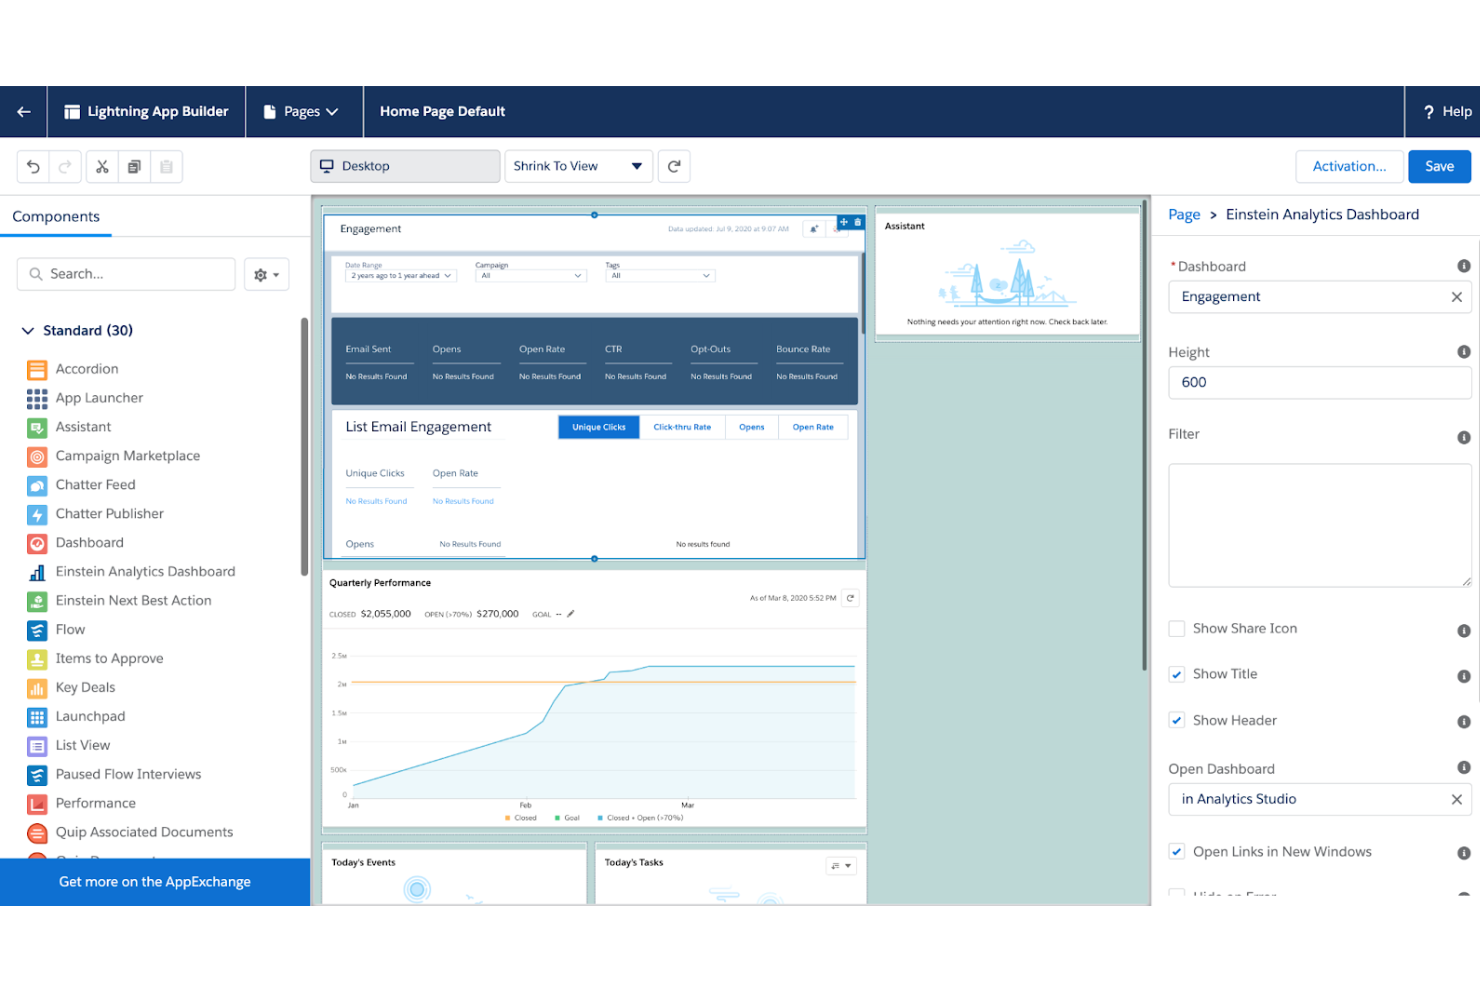
Task: Open Help in the header
Action: pyautogui.click(x=1446, y=112)
